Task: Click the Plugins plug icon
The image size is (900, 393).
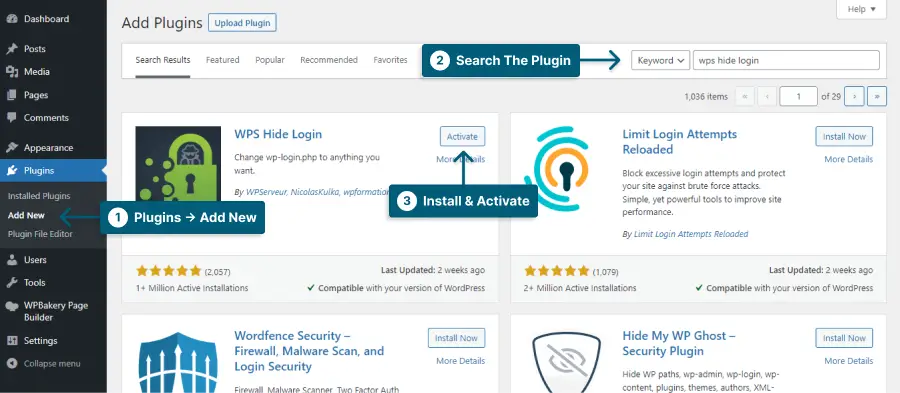Action: pyautogui.click(x=11, y=170)
